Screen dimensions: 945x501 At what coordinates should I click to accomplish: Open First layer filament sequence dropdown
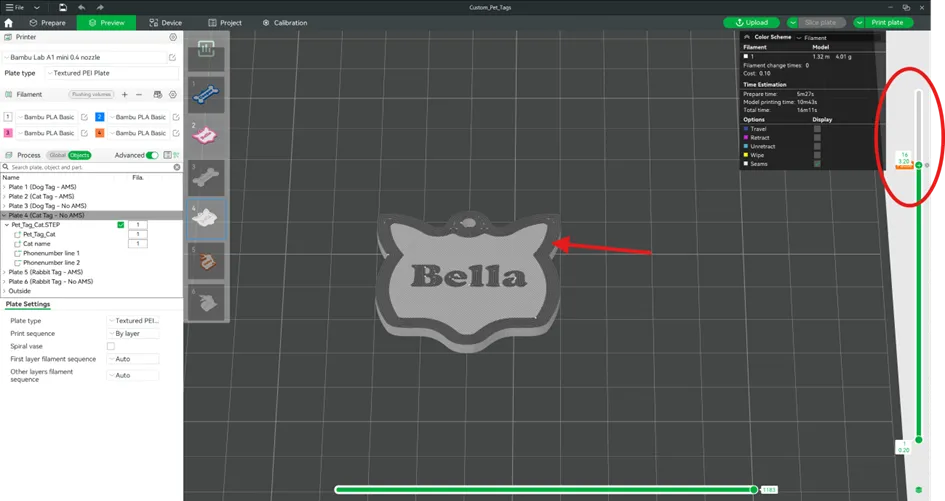tap(133, 359)
